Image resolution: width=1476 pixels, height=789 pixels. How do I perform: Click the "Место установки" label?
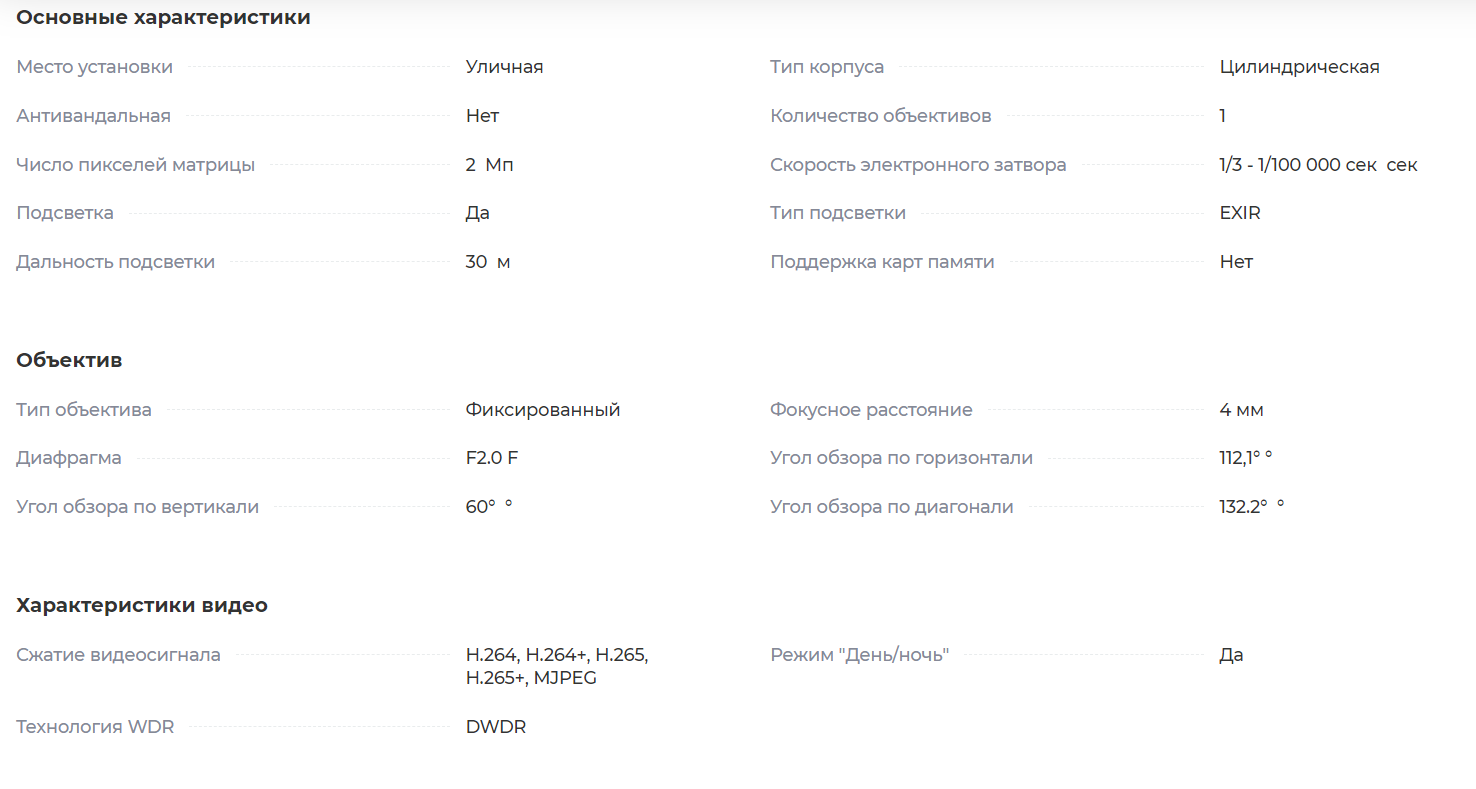point(94,67)
